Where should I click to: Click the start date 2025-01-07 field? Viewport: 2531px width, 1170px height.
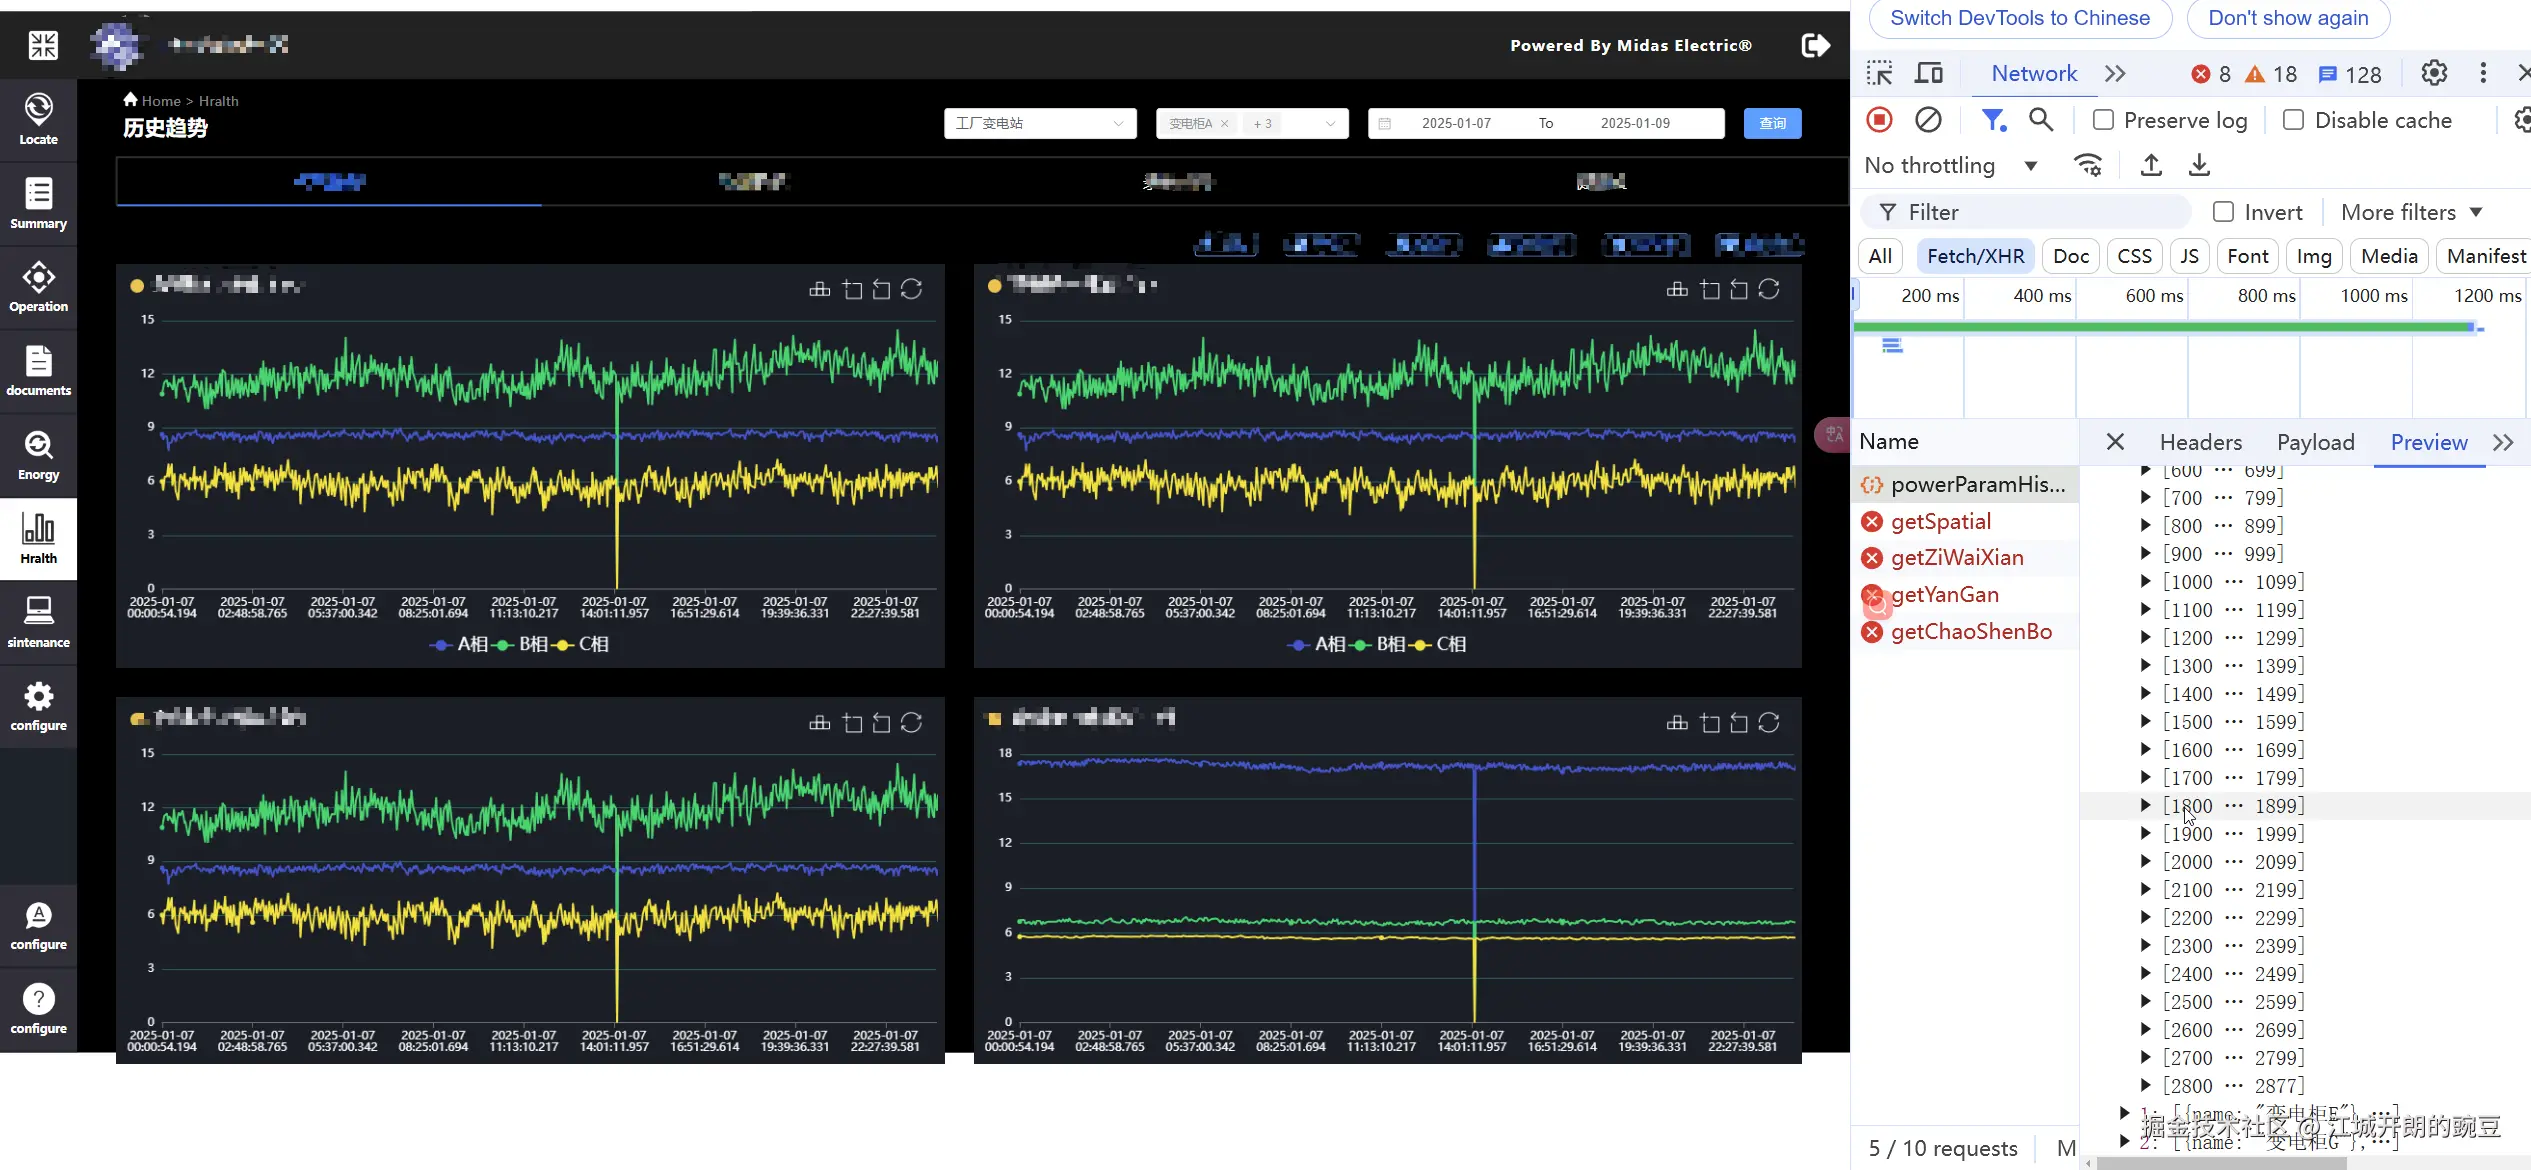point(1455,123)
